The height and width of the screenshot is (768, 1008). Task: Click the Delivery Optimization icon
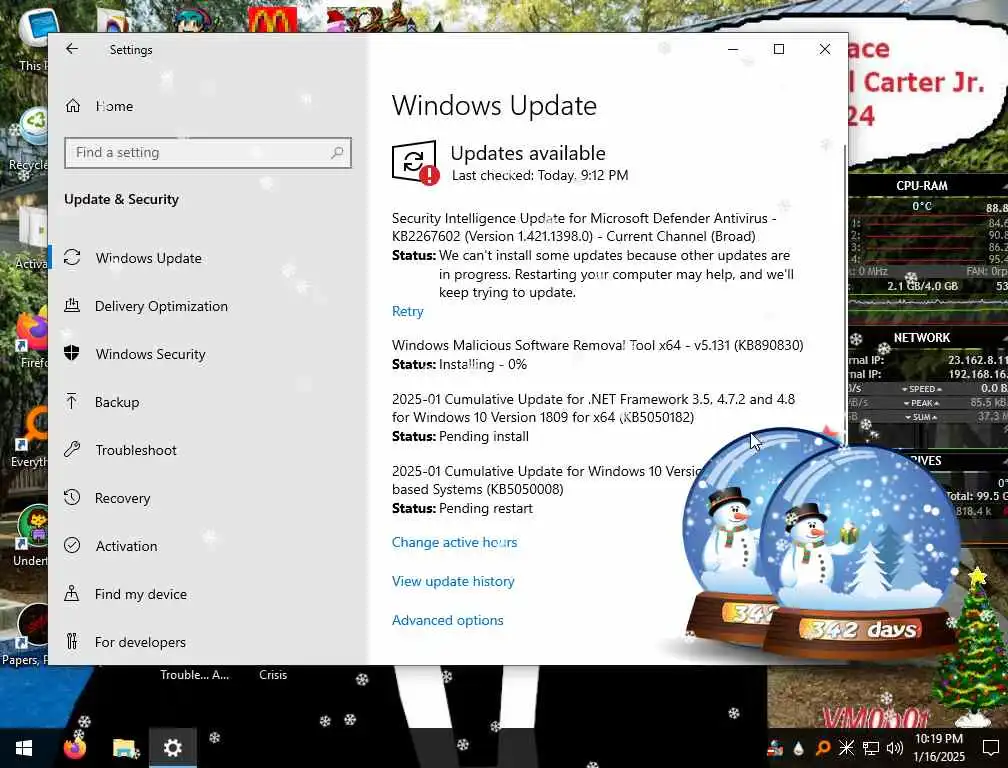coord(72,305)
